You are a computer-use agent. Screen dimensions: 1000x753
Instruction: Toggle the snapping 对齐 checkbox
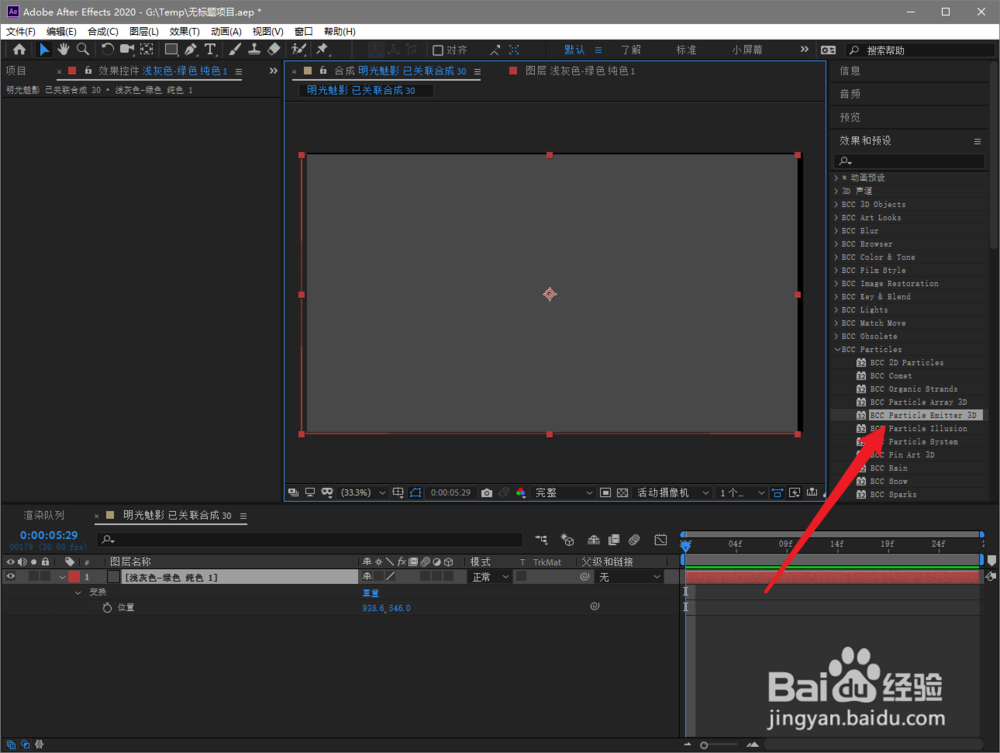(x=438, y=50)
